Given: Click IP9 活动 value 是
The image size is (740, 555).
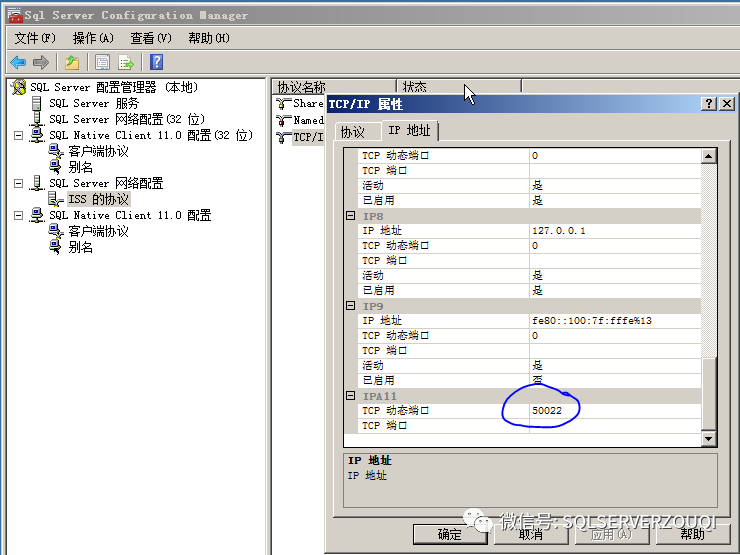Looking at the screenshot, I should click(615, 366).
